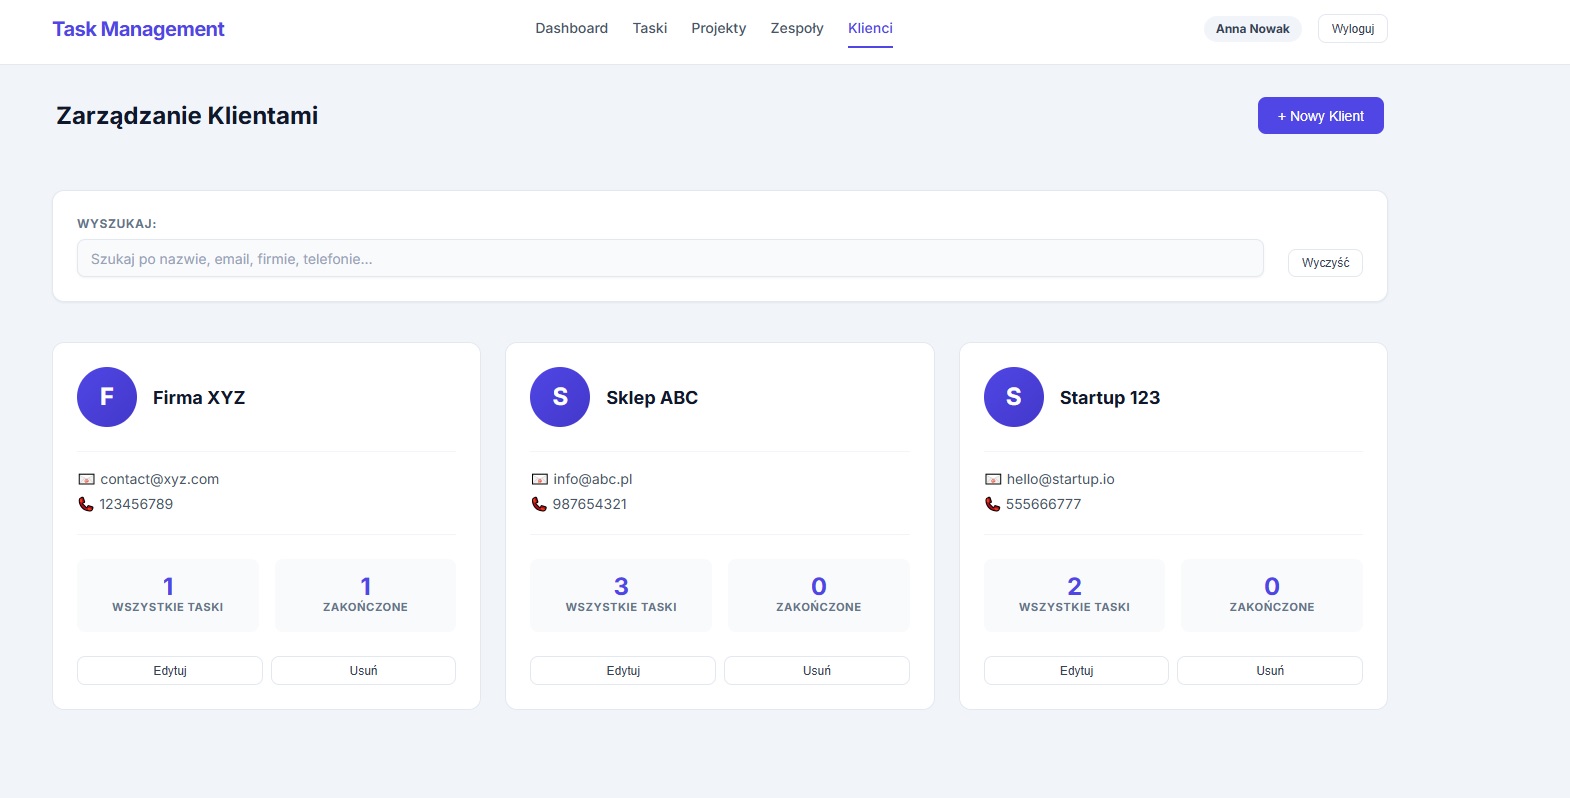Click the Sklep ABC avatar circle

[x=560, y=397]
